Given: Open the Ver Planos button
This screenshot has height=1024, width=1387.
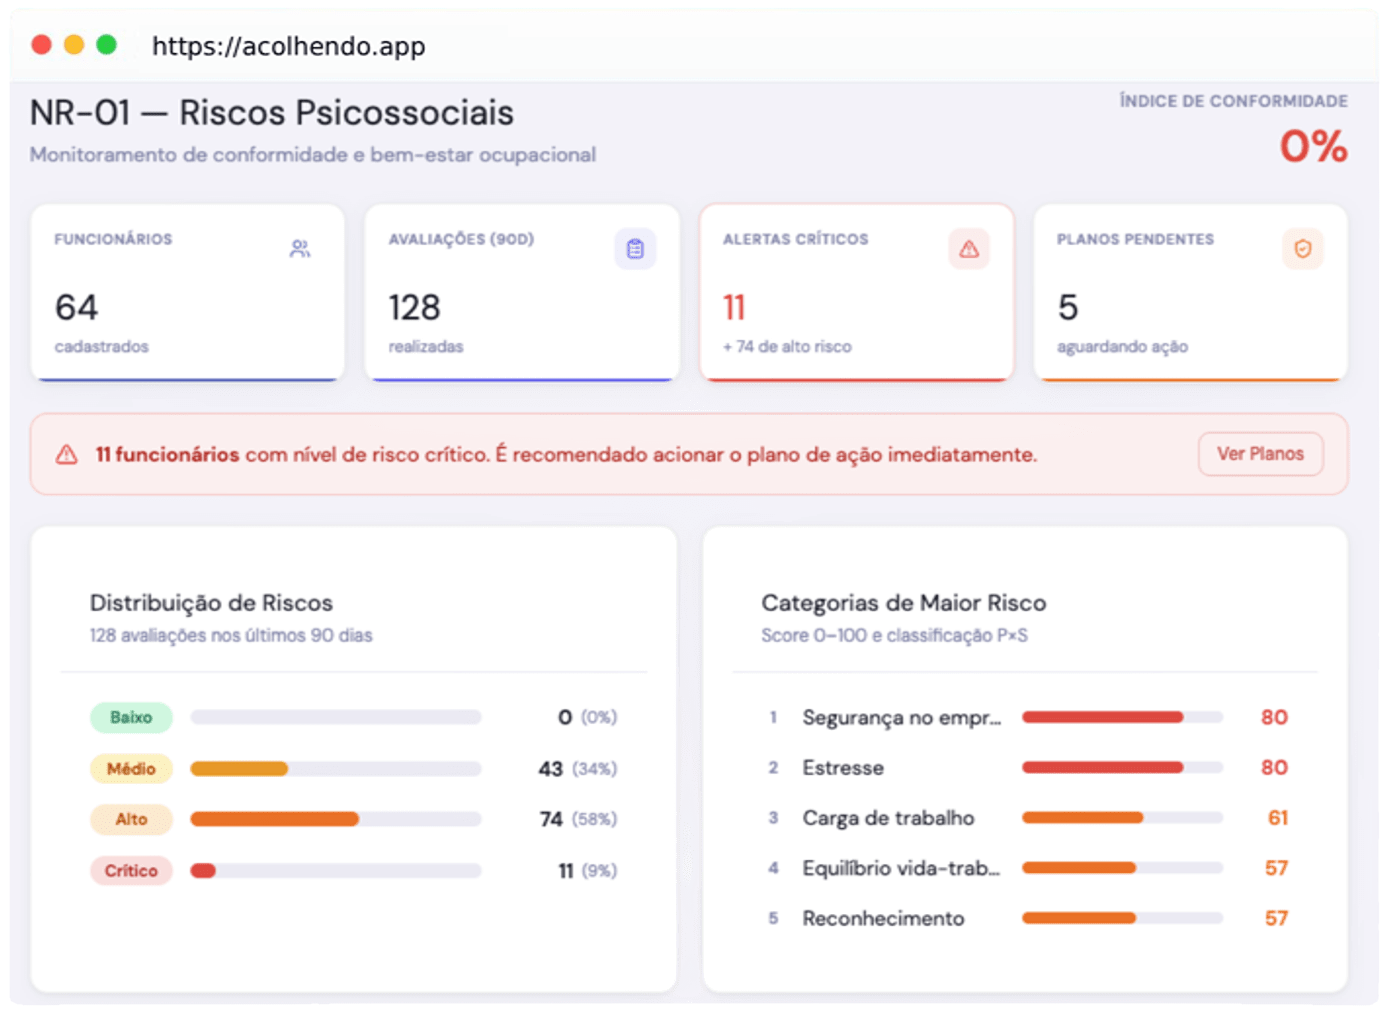Looking at the screenshot, I should 1260,454.
